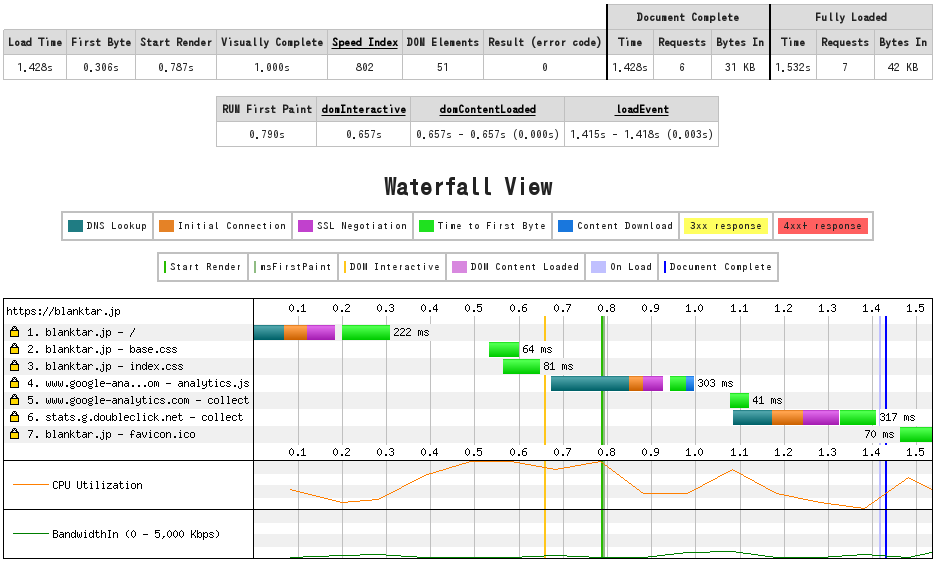
Task: Click the lock icon beside favicon.ico request
Action: coord(15,434)
